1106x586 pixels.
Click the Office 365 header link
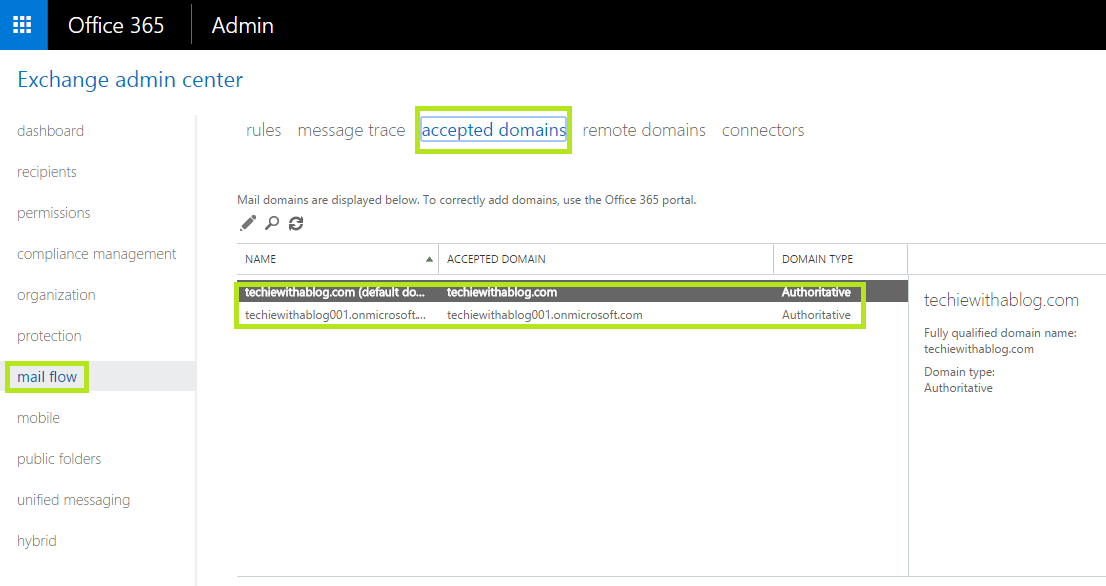(116, 25)
